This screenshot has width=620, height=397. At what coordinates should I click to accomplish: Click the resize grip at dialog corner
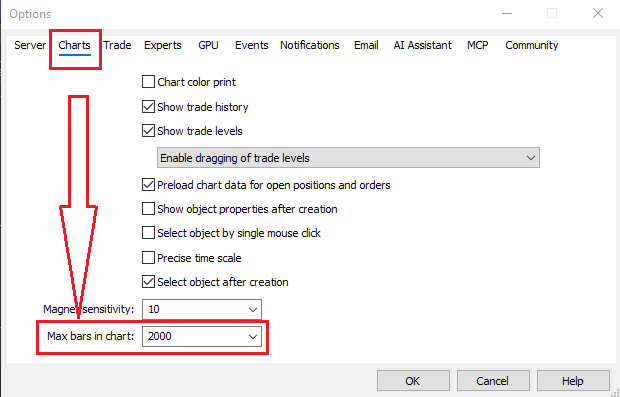click(x=615, y=392)
